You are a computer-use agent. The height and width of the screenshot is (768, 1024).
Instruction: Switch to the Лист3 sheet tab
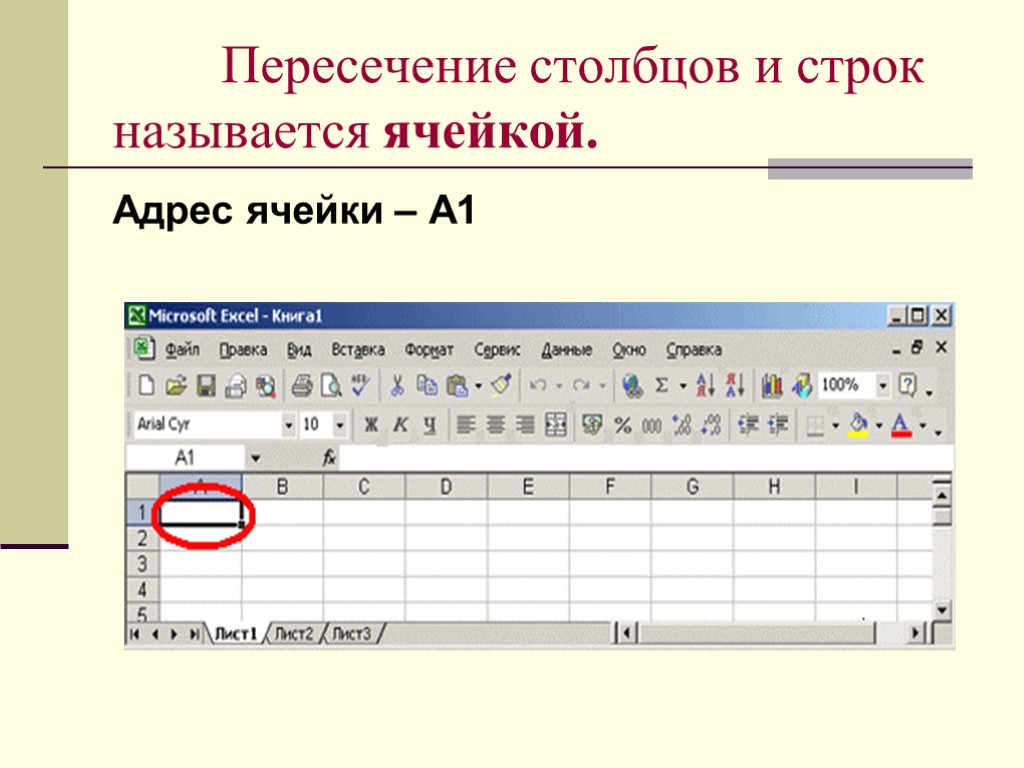[351, 633]
